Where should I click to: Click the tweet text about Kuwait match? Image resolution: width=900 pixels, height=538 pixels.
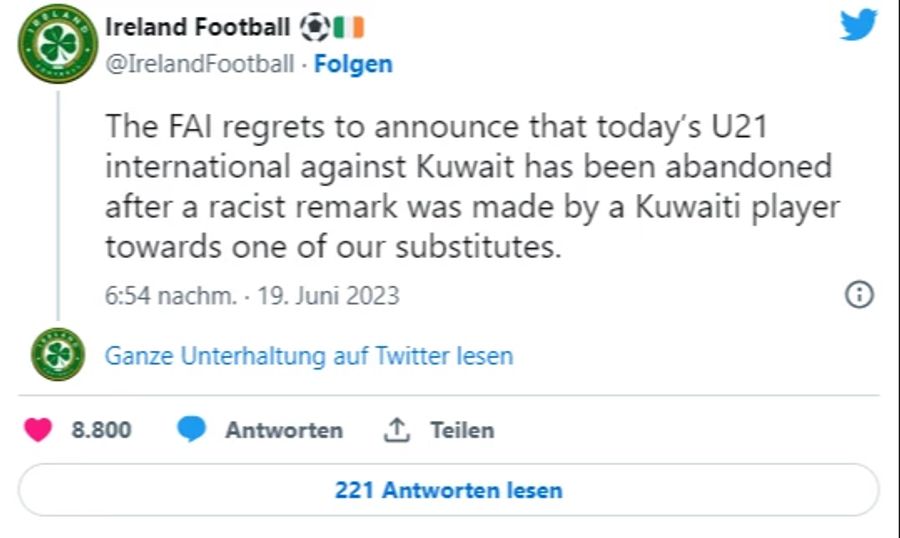pos(472,186)
